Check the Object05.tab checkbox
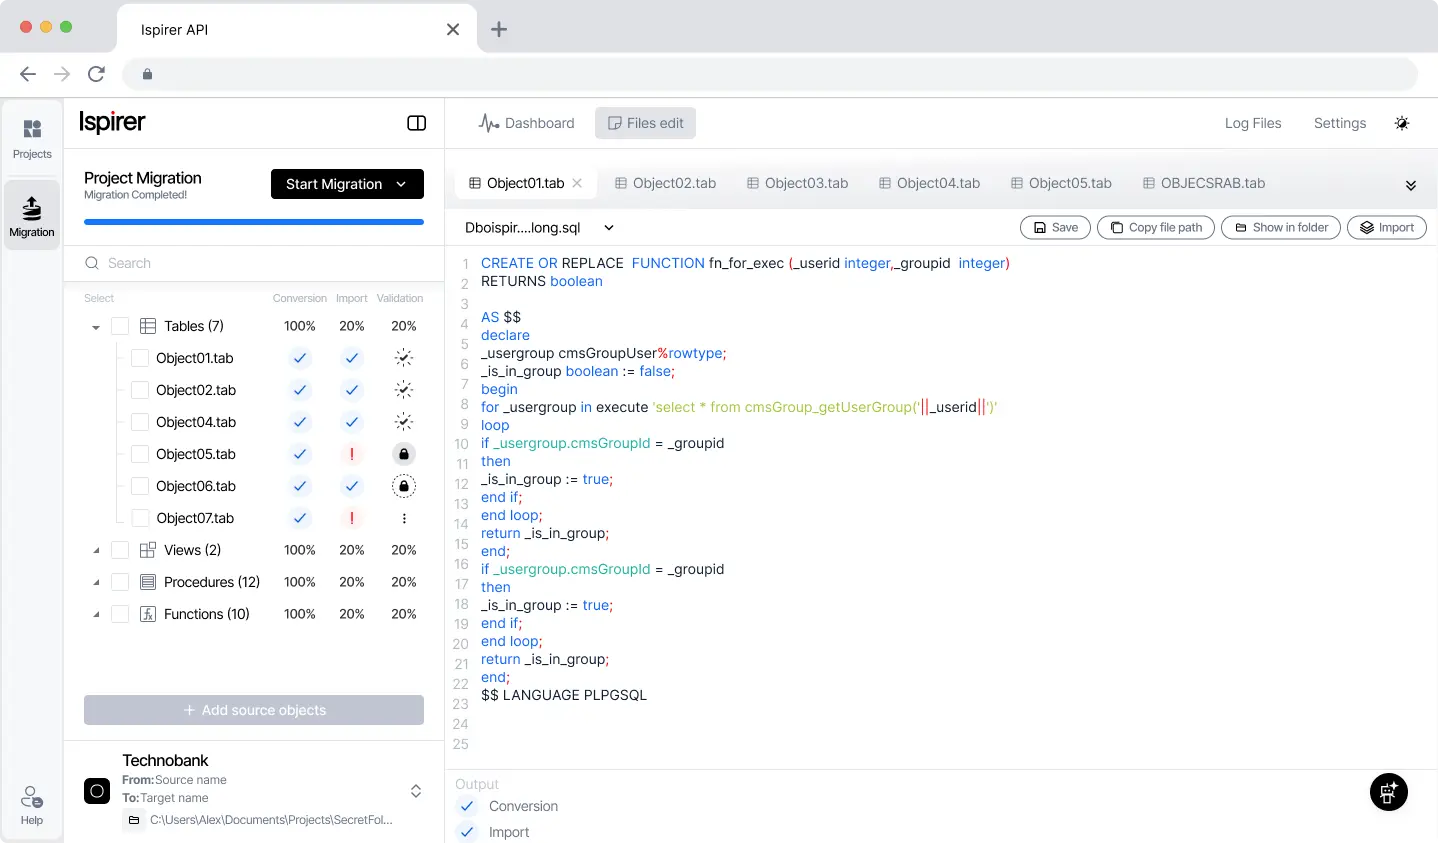This screenshot has height=843, width=1438. point(140,454)
